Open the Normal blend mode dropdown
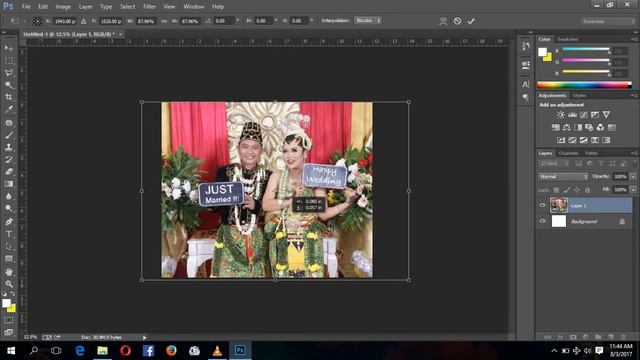Viewport: 640px width, 360px height. point(563,176)
